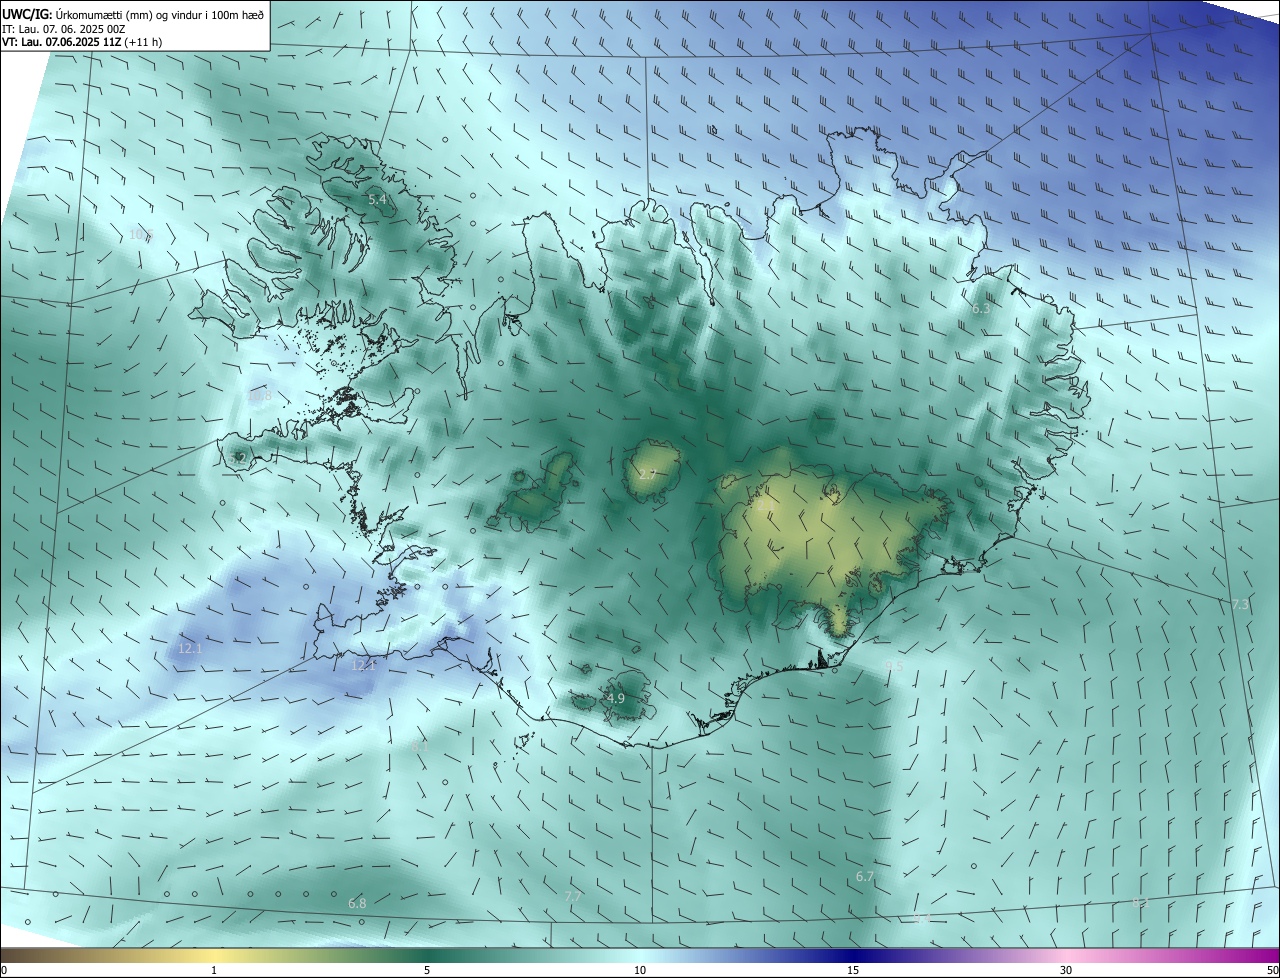Viewport: 1280px width, 978px height.
Task: Click the 9.5 value label on the map
Action: (x=894, y=666)
